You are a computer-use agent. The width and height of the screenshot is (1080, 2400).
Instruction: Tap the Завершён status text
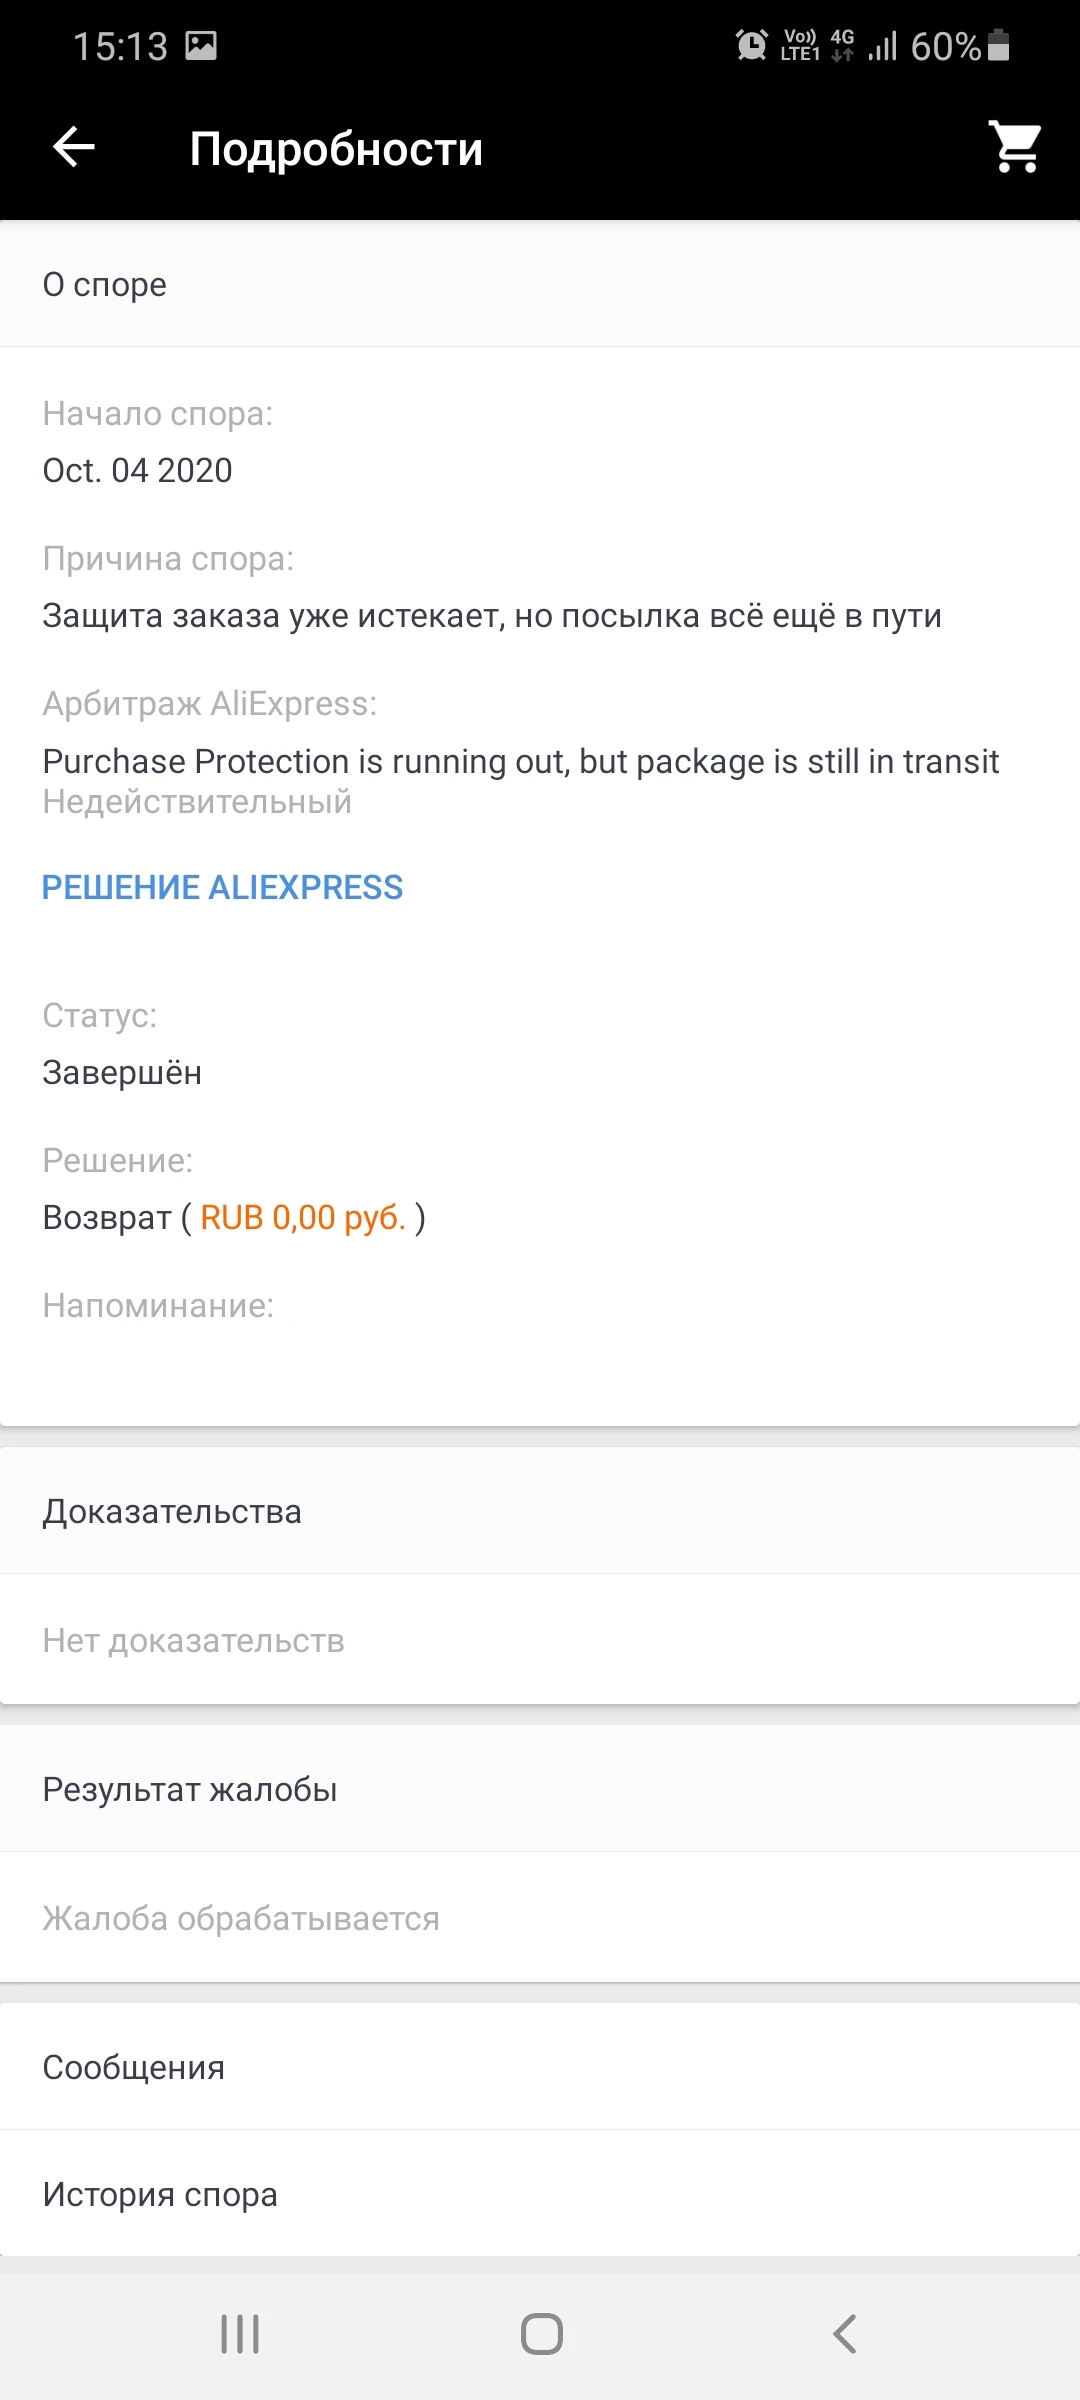tap(122, 1073)
